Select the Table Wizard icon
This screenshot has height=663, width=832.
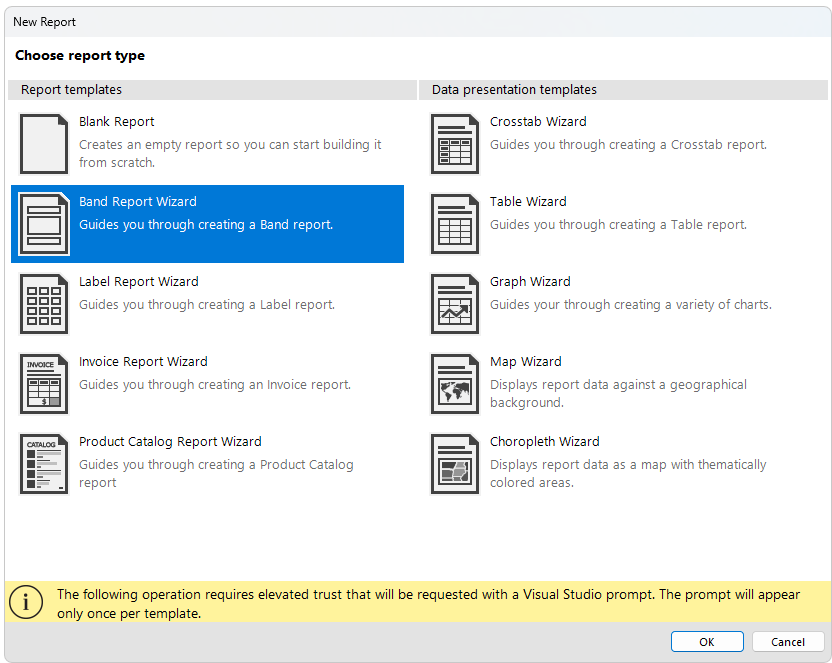tap(455, 223)
